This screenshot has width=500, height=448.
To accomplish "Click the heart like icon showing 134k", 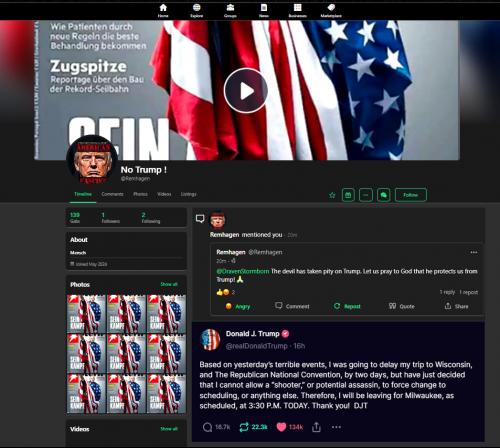I will pyautogui.click(x=281, y=427).
